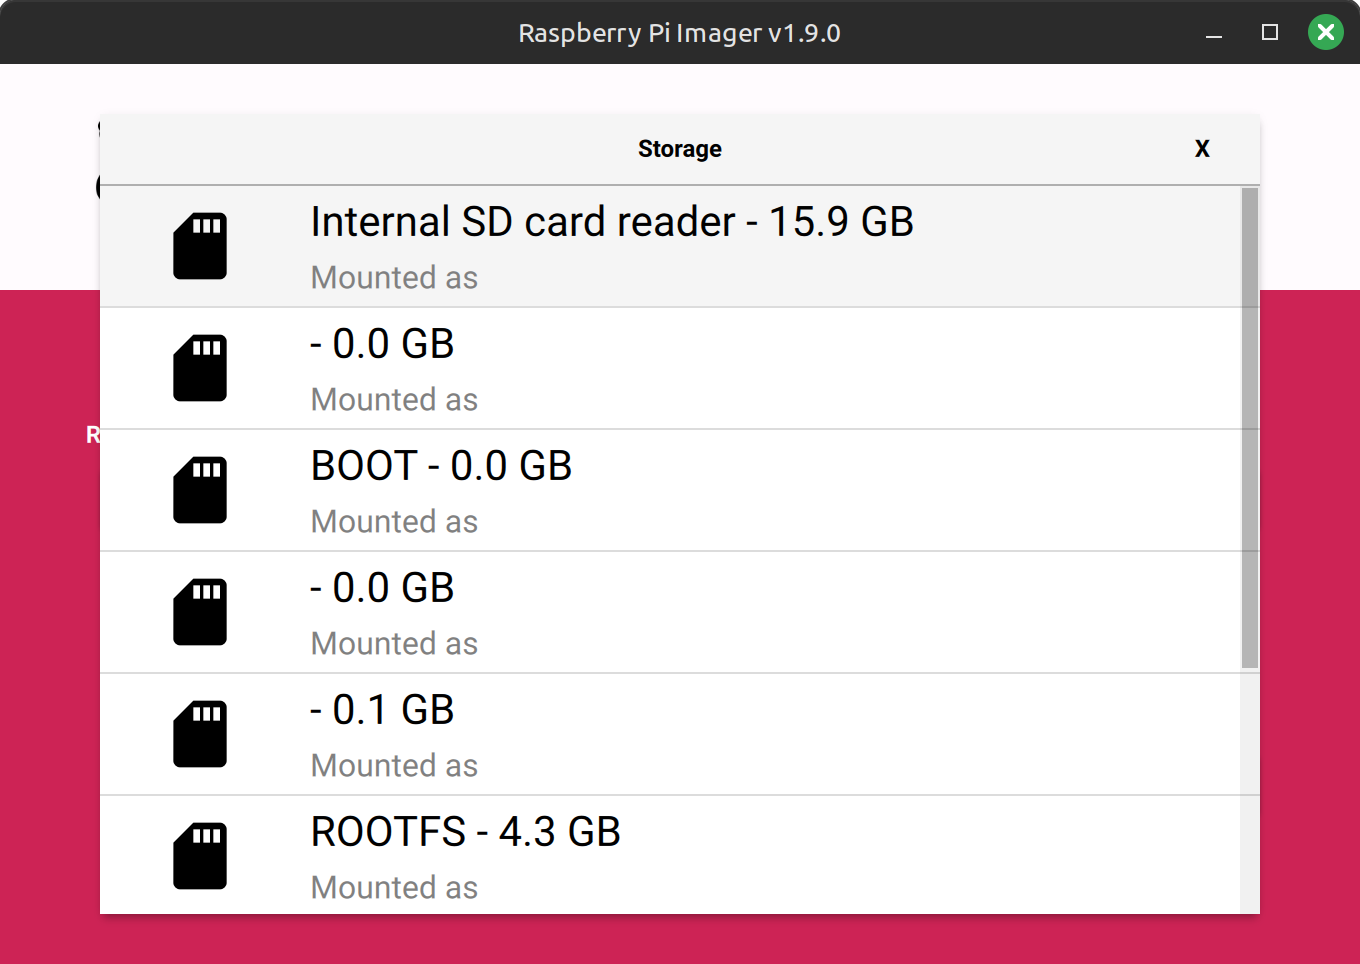Choose the BOOT - 0.0 GB storage device
This screenshot has height=964, width=1360.
tap(670, 490)
